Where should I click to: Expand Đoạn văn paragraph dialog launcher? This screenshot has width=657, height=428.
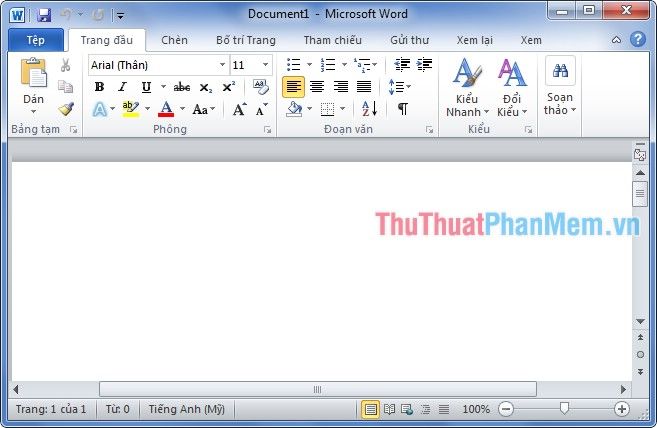pos(429,130)
